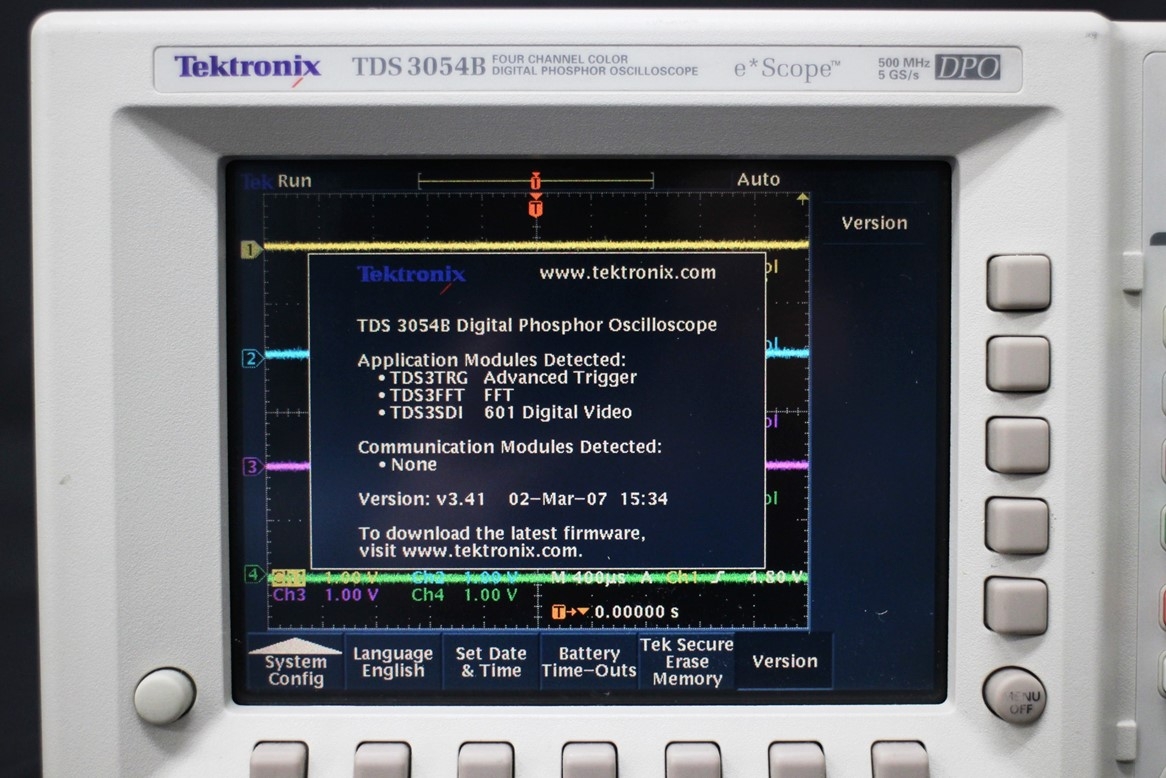1166x778 pixels.
Task: Choose Set Date & Time menu item
Action: [x=491, y=662]
